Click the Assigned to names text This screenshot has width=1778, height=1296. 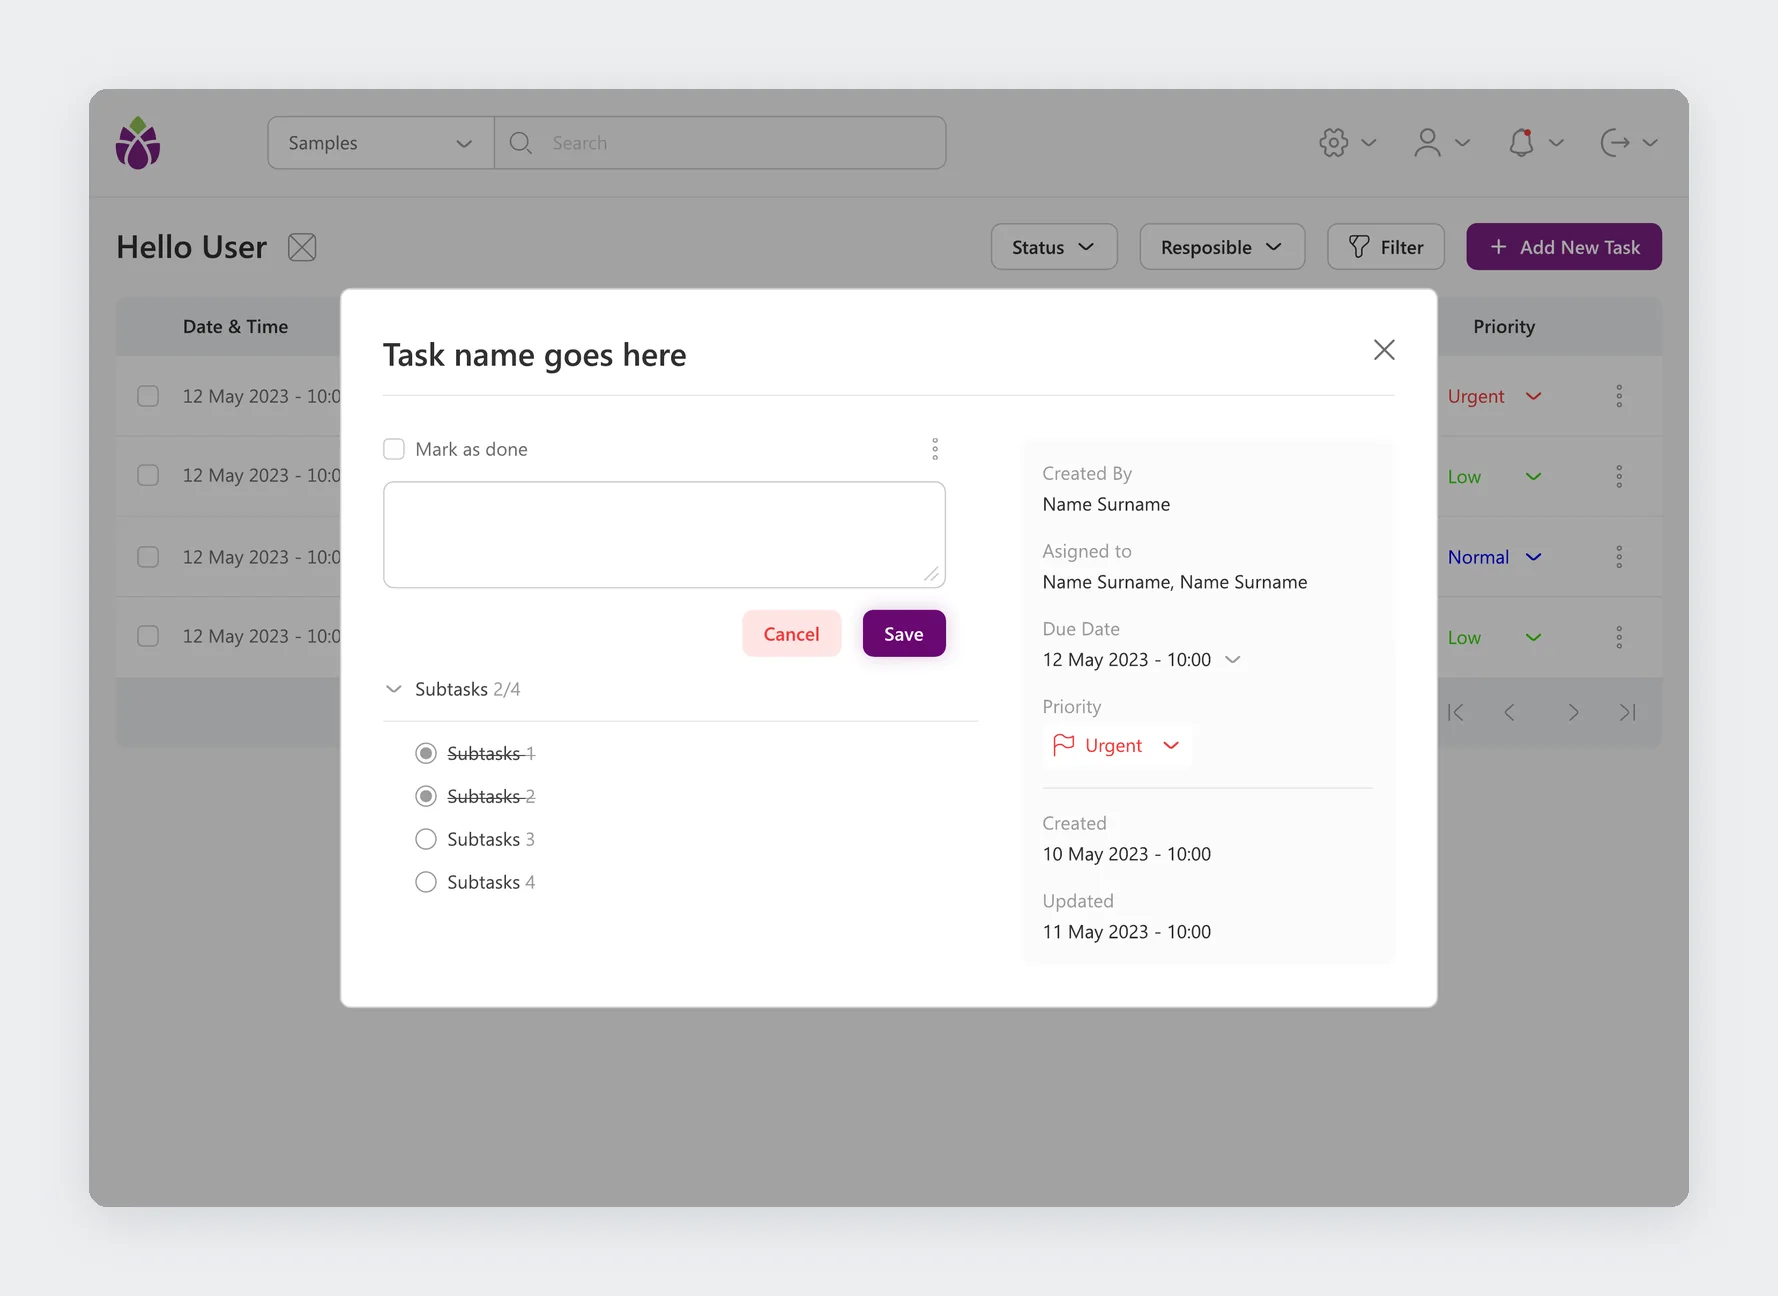point(1175,582)
